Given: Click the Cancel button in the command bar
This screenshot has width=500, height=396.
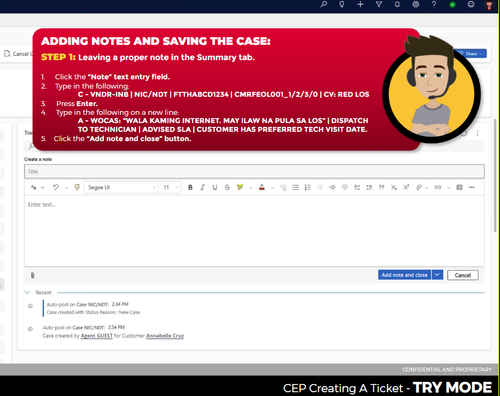Looking at the screenshot, I should coord(18,54).
